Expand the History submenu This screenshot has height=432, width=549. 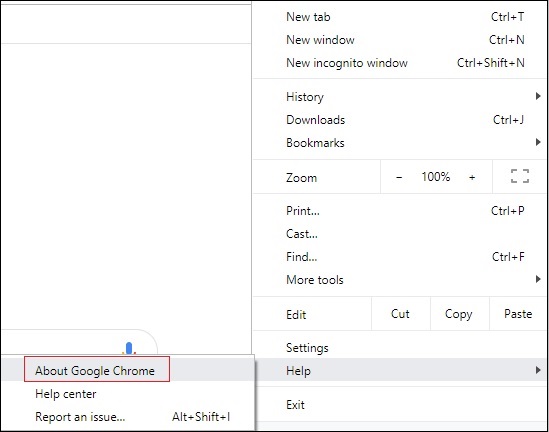(399, 97)
